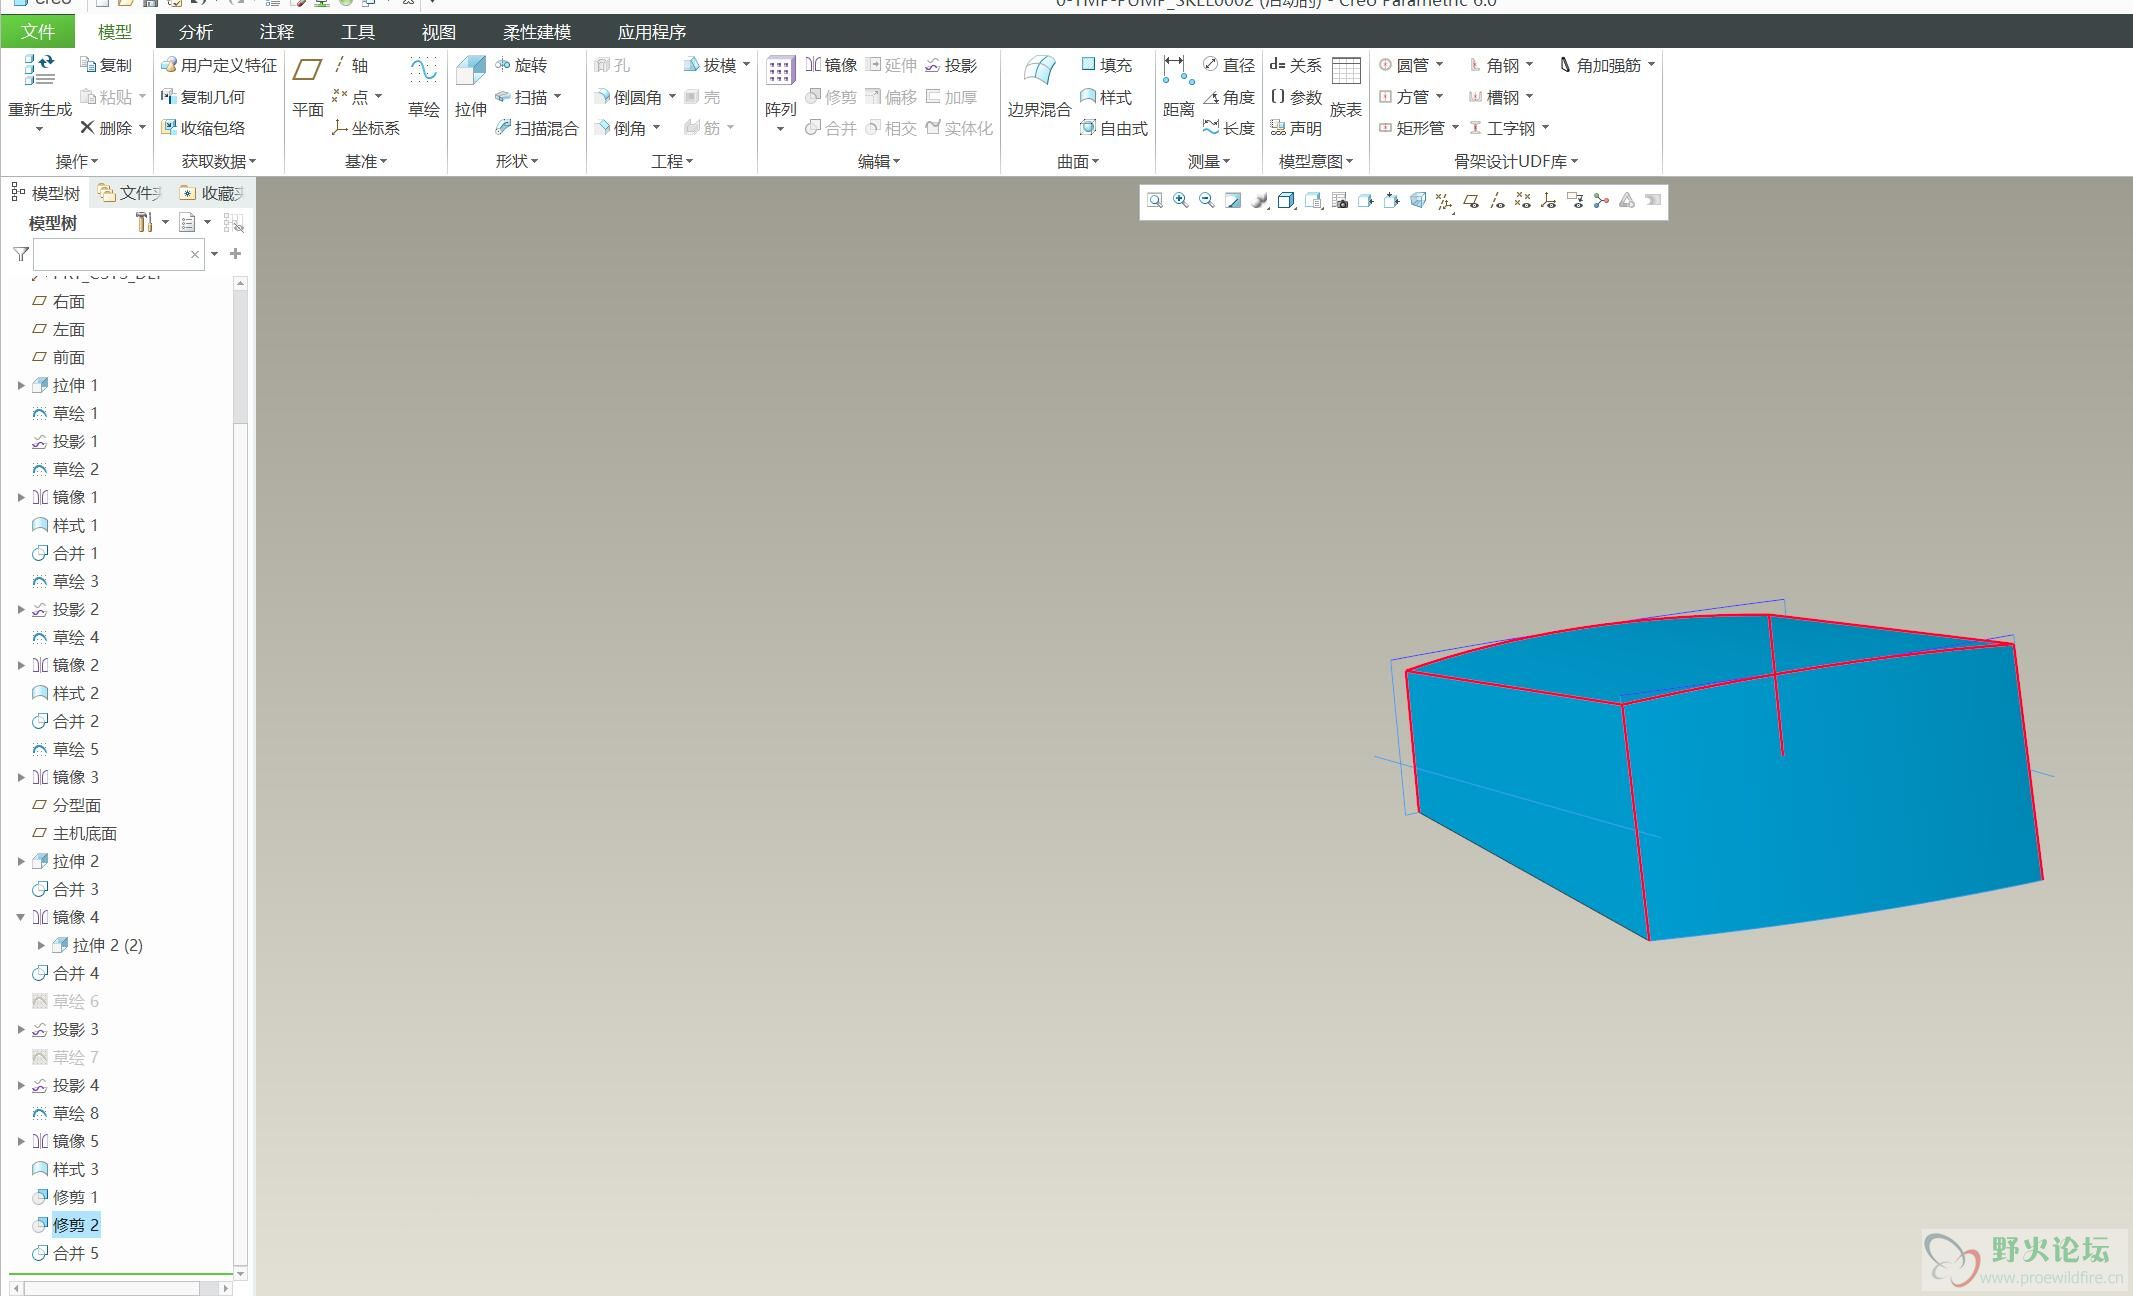Toggle spin center display
2133x1296 pixels.
[x=1601, y=201]
